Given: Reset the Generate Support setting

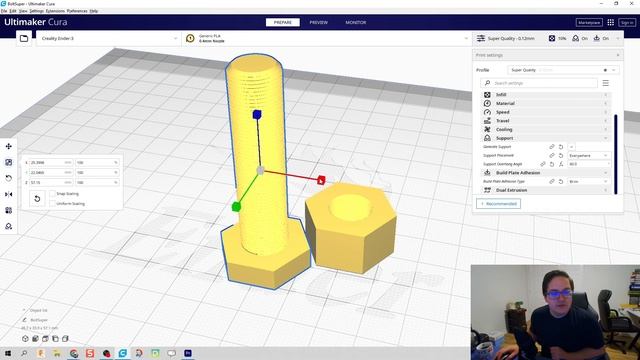Looking at the screenshot, I should coord(561,147).
